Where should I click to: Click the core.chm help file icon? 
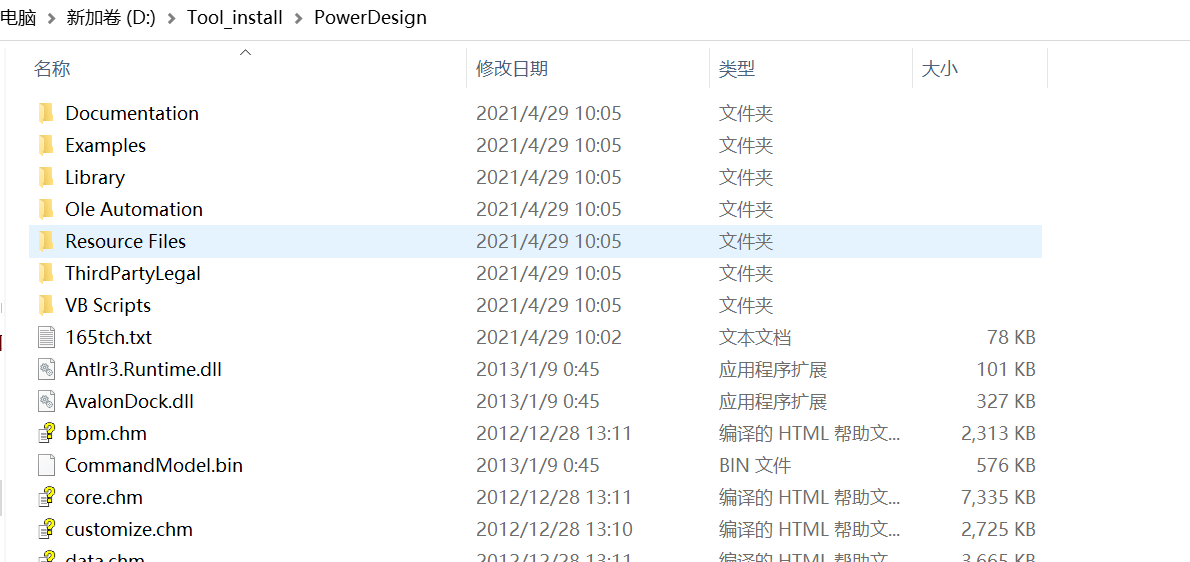[46, 498]
